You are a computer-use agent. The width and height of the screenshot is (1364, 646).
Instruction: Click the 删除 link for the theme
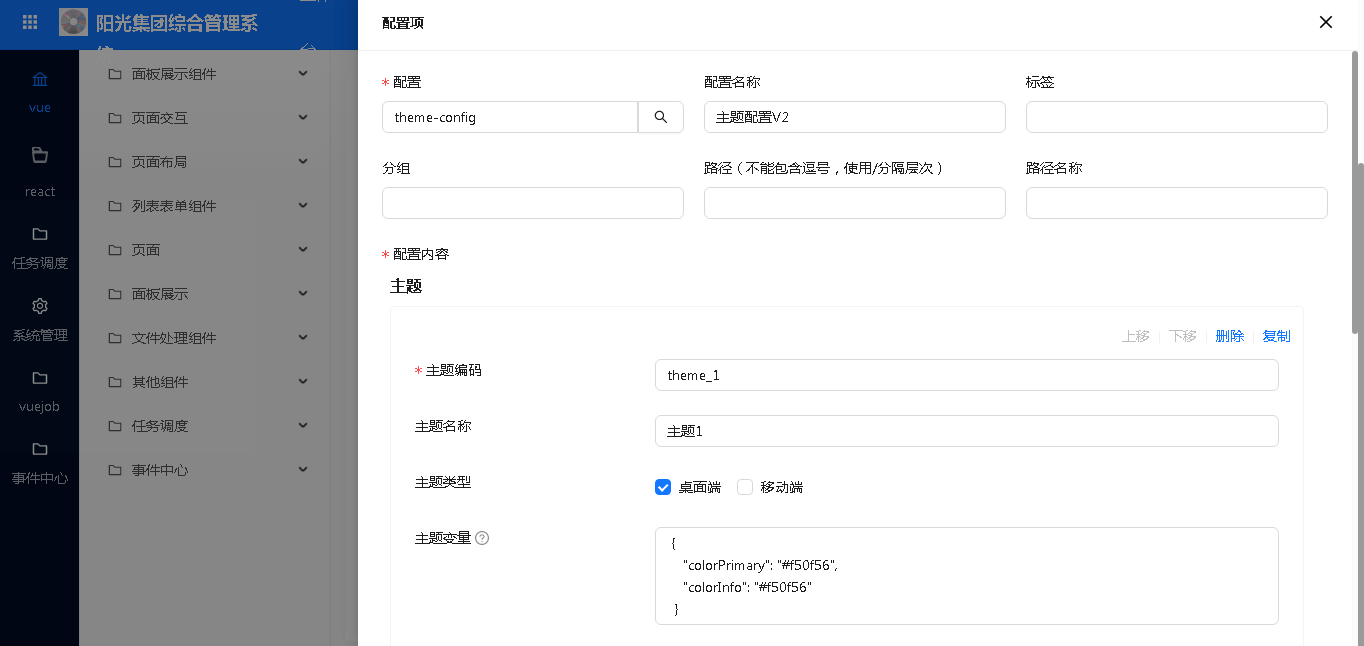[x=1230, y=336]
